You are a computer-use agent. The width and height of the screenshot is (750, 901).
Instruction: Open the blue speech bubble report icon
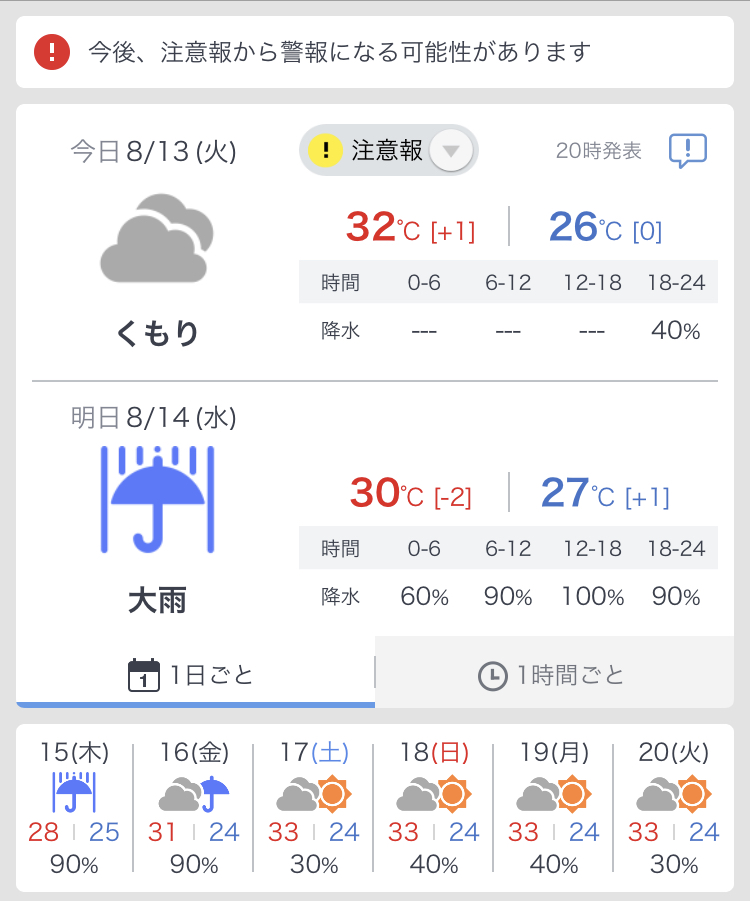(x=688, y=151)
